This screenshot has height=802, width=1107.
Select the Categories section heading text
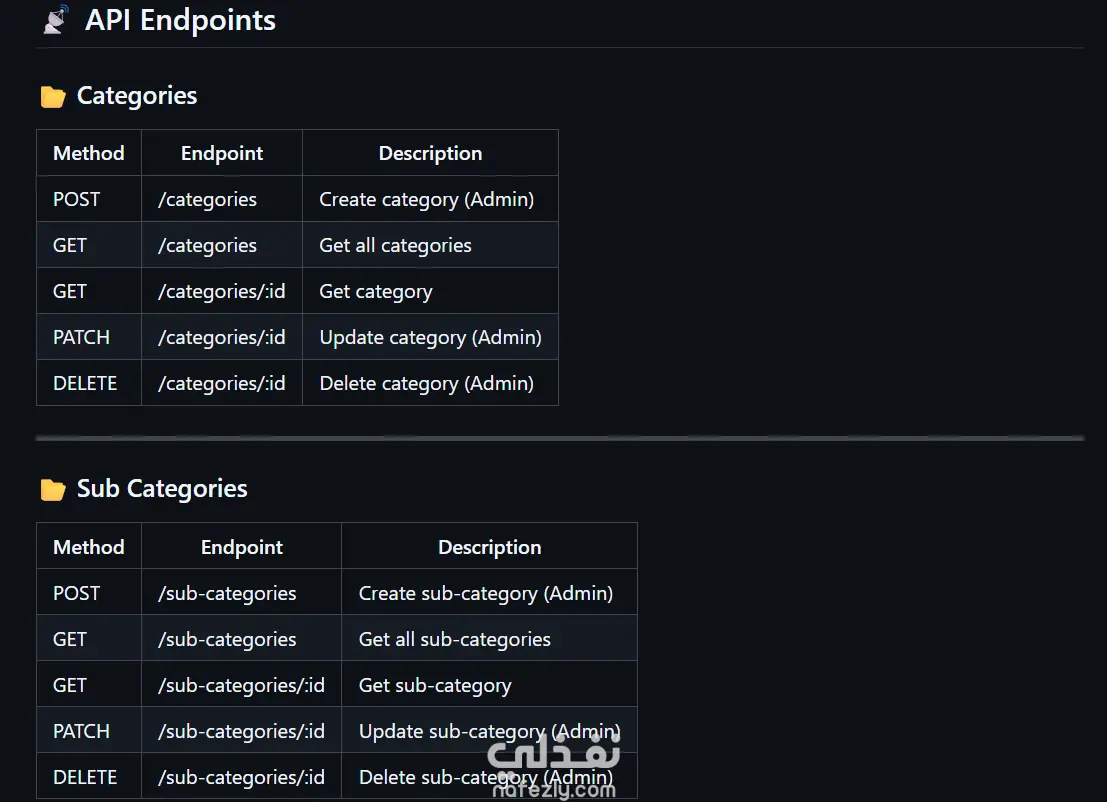(x=137, y=96)
